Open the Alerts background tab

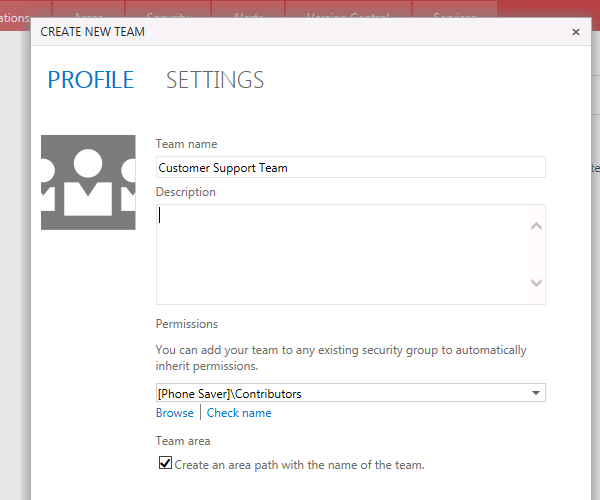(248, 9)
